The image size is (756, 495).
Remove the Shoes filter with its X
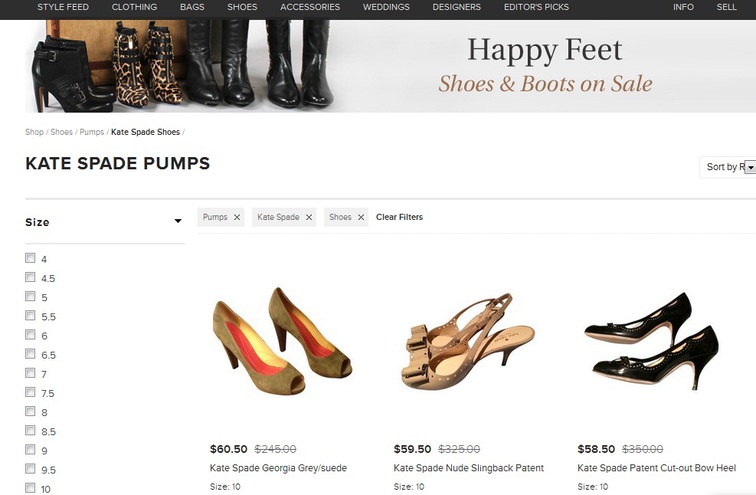click(x=361, y=217)
